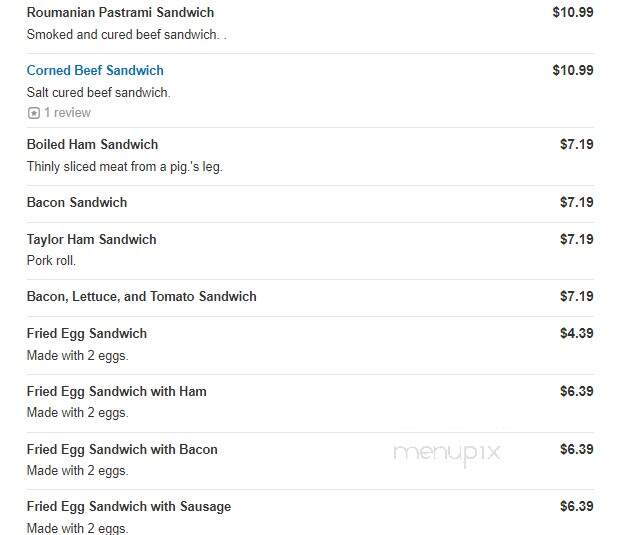Image resolution: width=626 pixels, height=535 pixels.
Task: Click the $4.39 Fried Egg price
Action: pos(576,333)
